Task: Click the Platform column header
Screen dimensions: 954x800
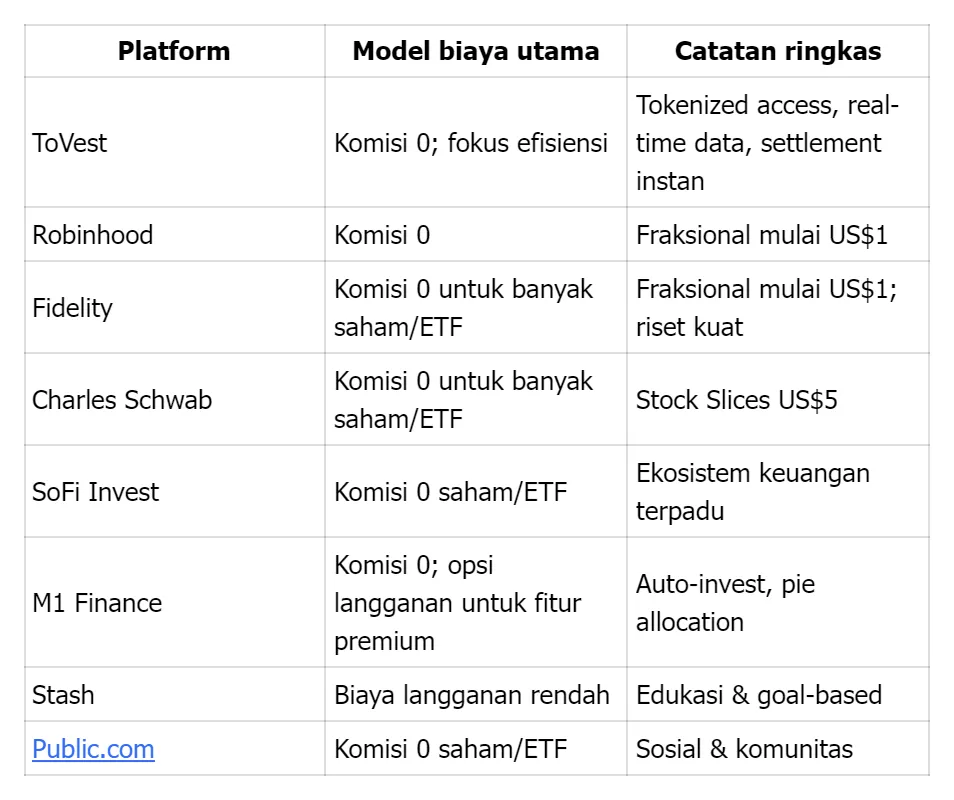Action: [x=174, y=52]
